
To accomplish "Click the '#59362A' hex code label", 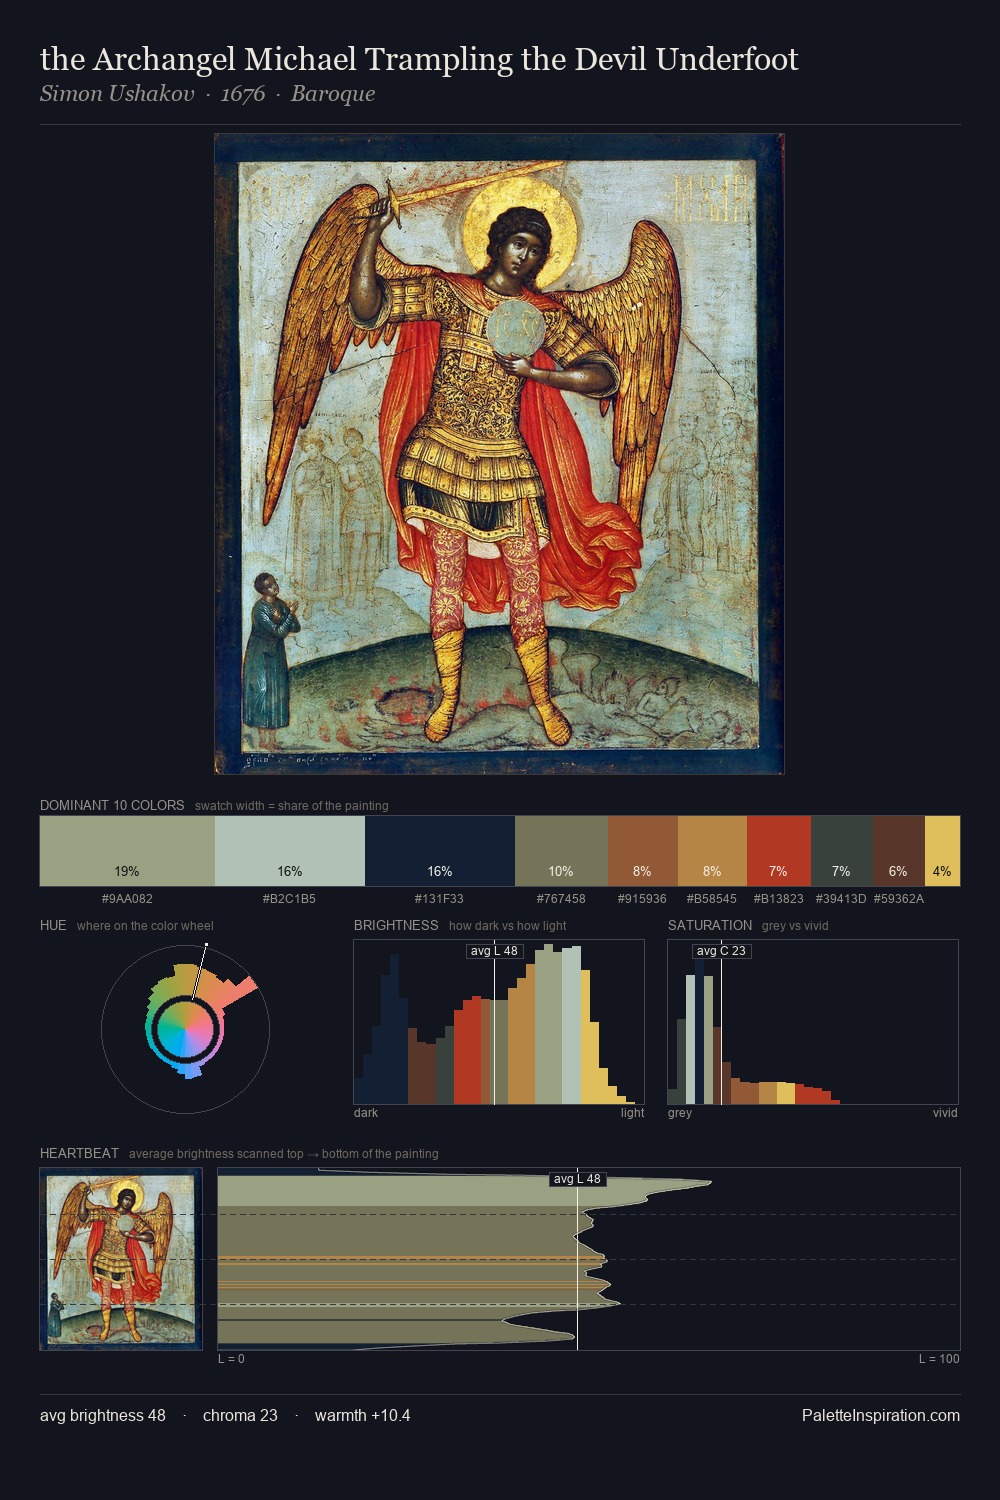I will [899, 899].
